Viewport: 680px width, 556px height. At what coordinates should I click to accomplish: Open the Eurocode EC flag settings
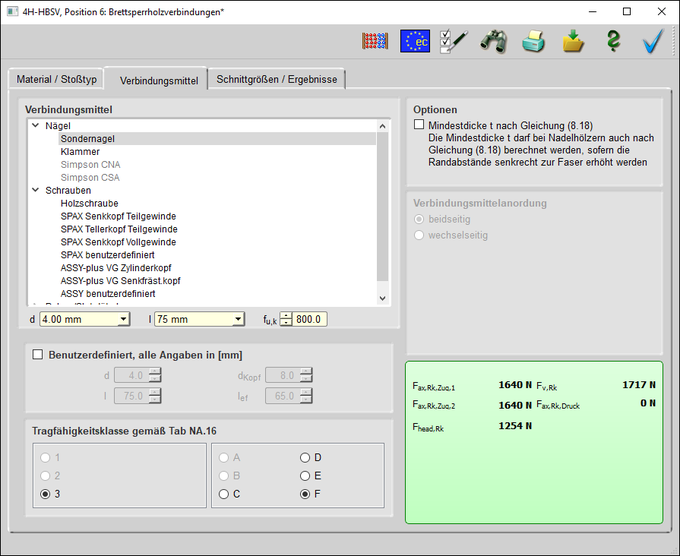(x=415, y=41)
